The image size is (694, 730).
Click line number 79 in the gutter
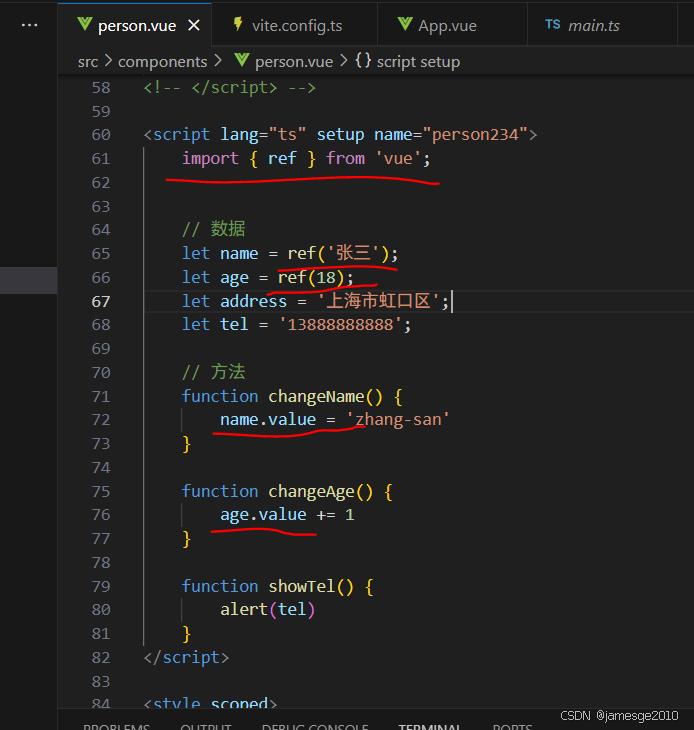point(101,587)
